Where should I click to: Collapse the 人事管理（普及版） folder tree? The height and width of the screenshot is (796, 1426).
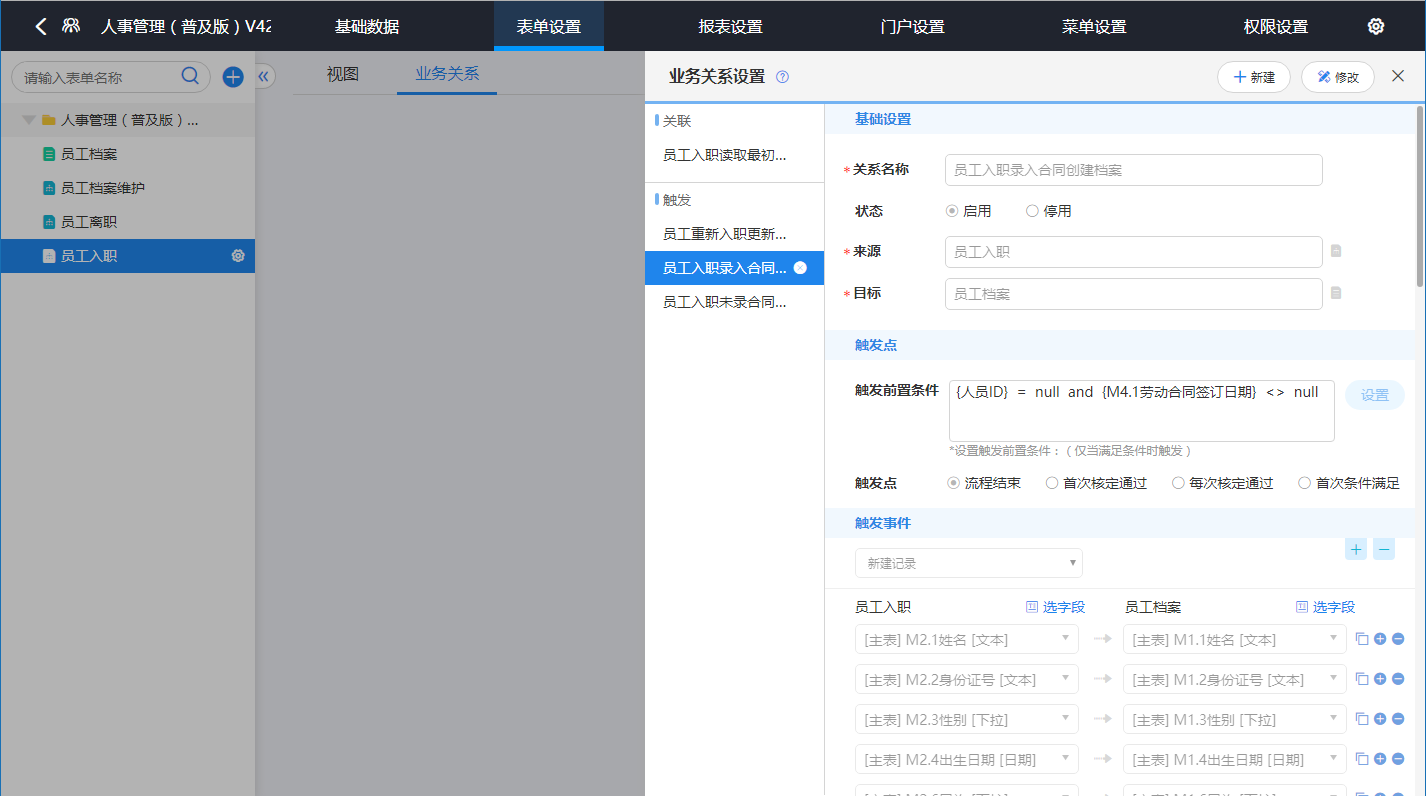(x=29, y=120)
